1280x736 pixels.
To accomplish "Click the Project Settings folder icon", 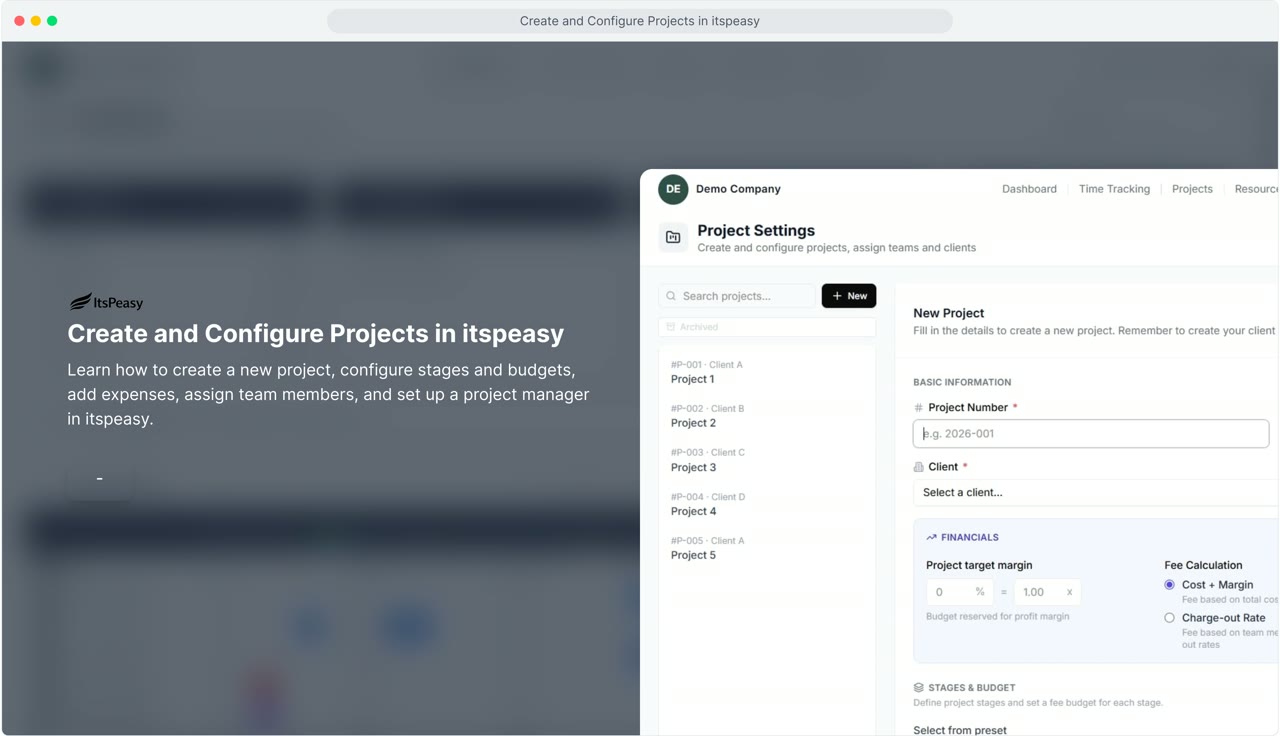I will click(673, 237).
